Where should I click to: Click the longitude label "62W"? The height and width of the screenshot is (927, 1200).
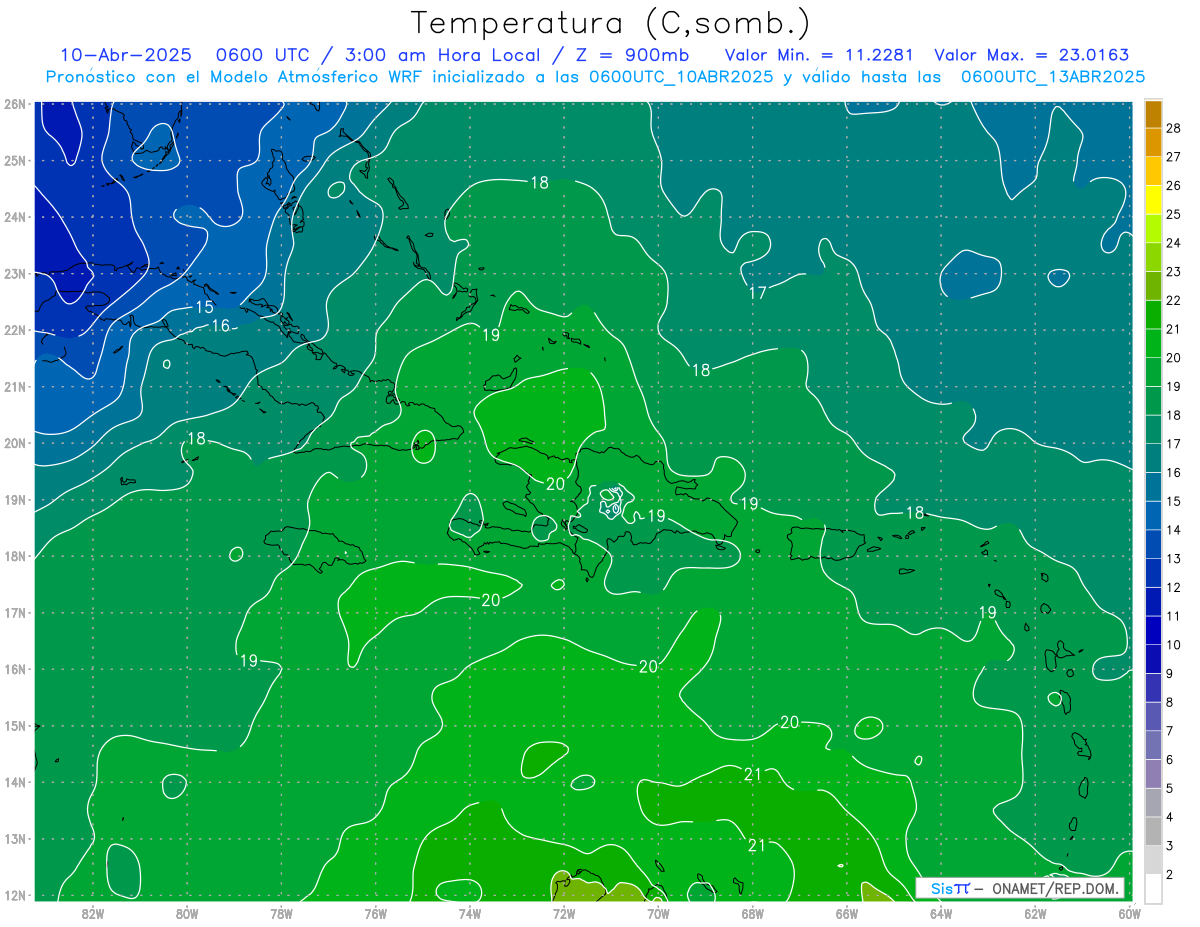coord(1035,913)
